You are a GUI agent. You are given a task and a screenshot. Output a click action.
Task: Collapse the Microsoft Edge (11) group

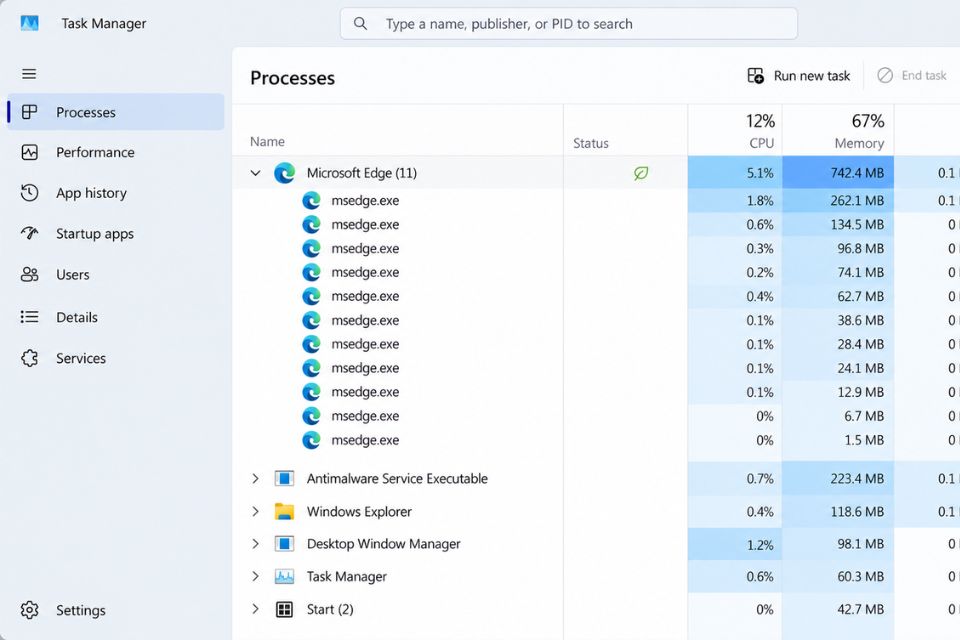coord(255,173)
